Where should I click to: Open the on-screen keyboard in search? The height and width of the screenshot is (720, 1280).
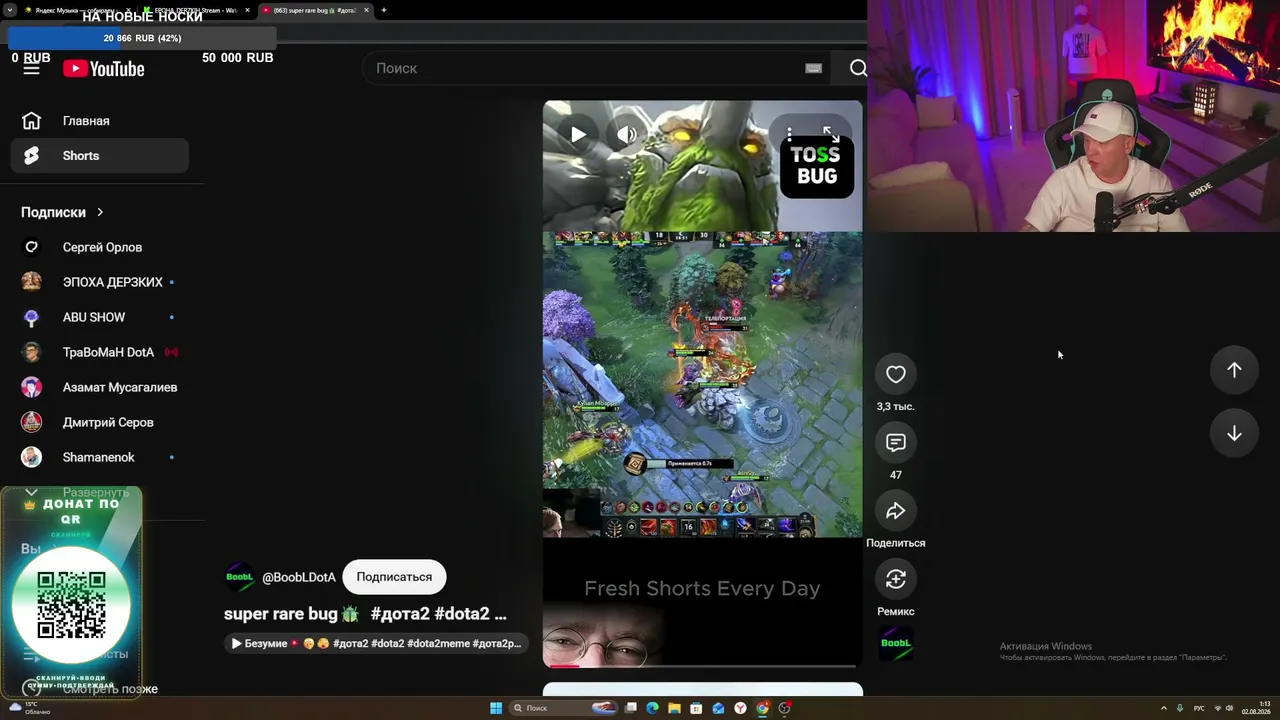pyautogui.click(x=813, y=68)
